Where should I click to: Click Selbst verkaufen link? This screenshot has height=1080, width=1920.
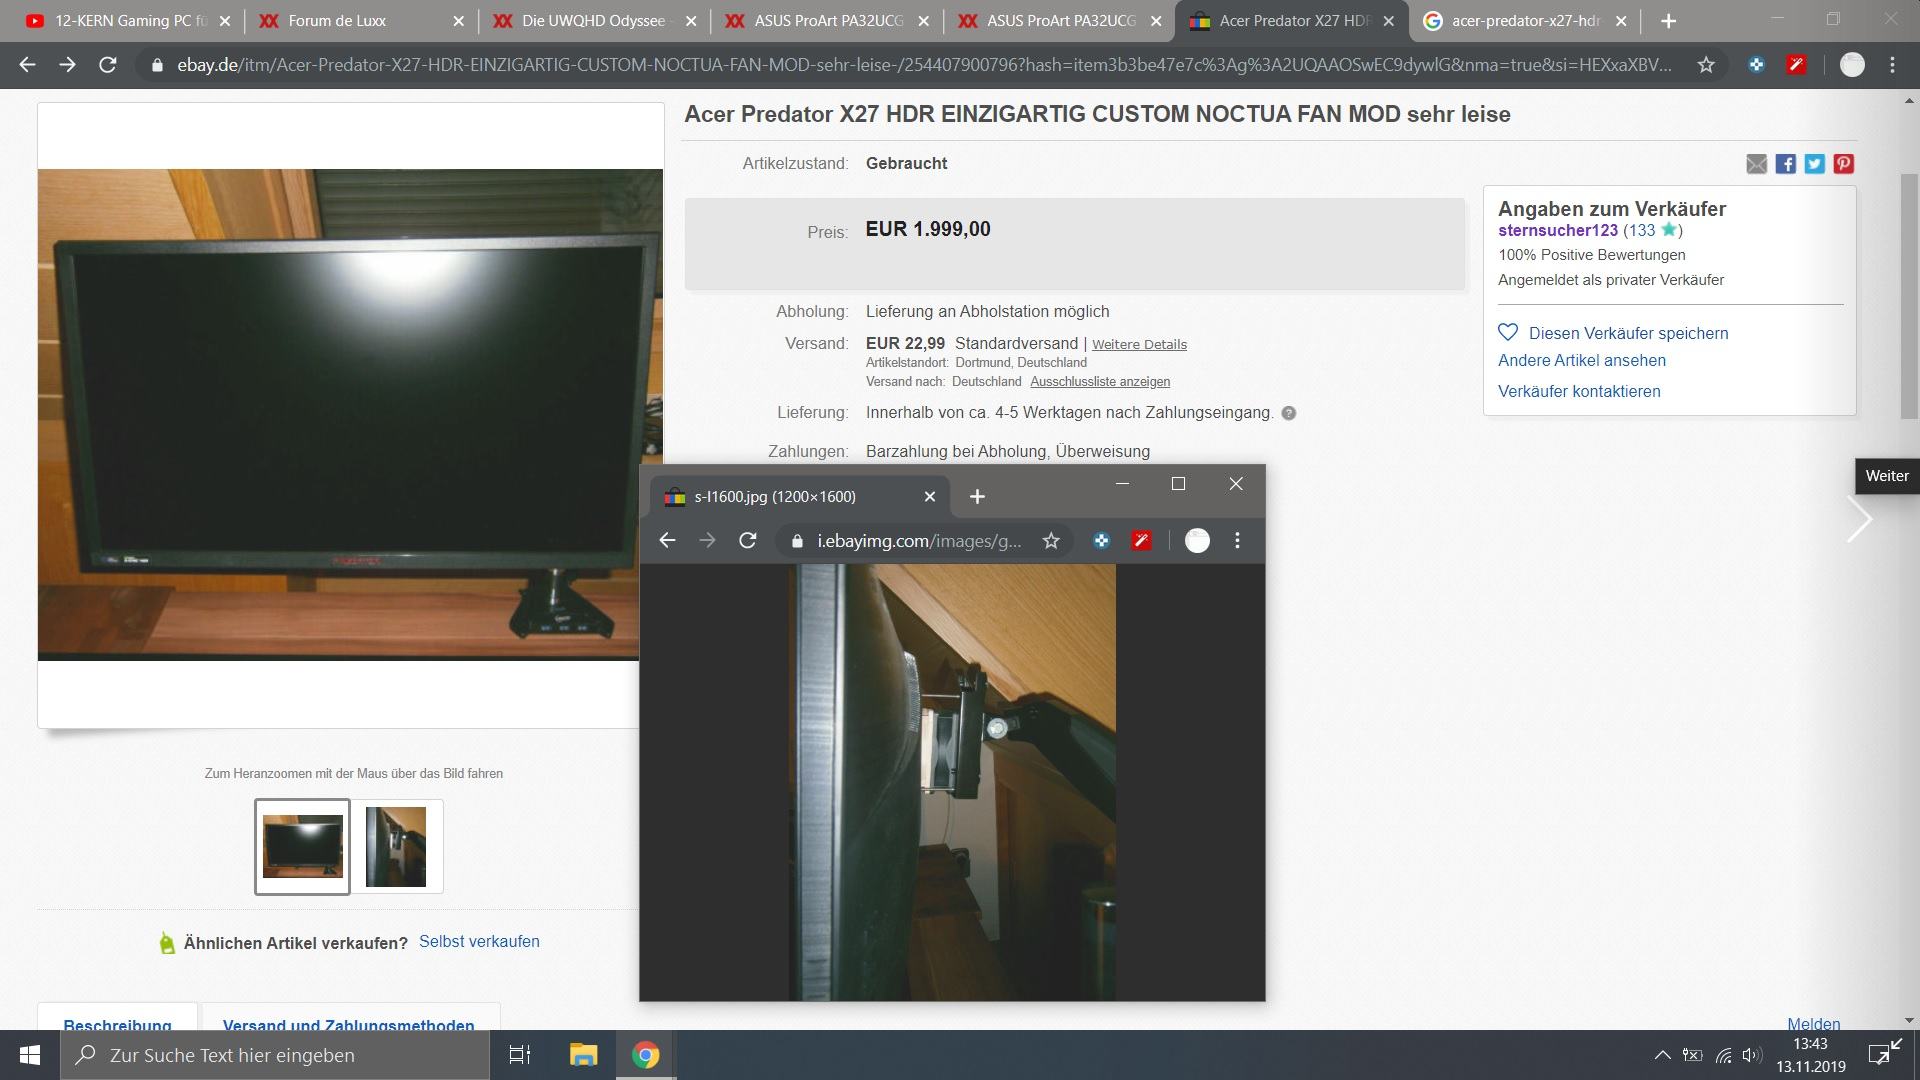coord(479,941)
